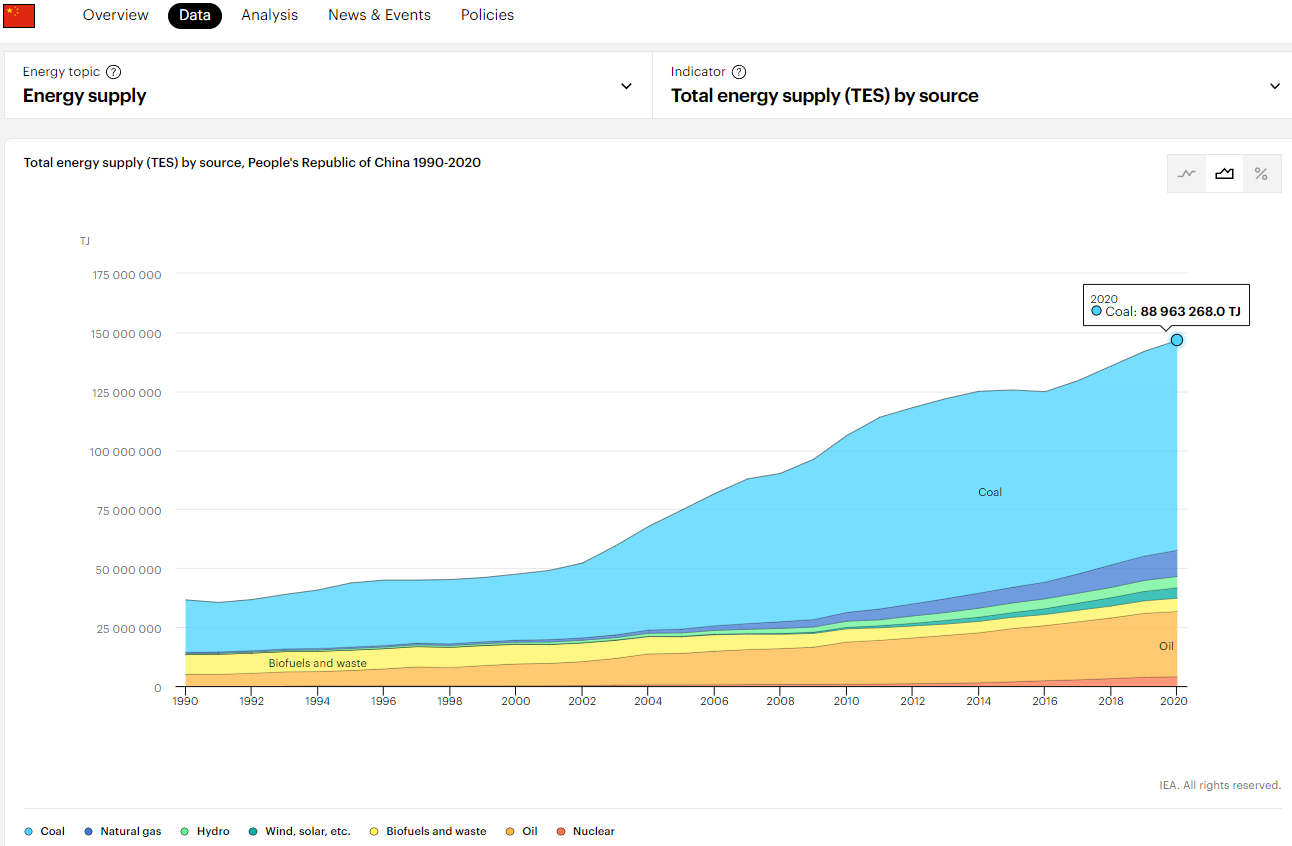Click help icon beside Indicator
The width and height of the screenshot is (1292, 846).
click(x=739, y=72)
